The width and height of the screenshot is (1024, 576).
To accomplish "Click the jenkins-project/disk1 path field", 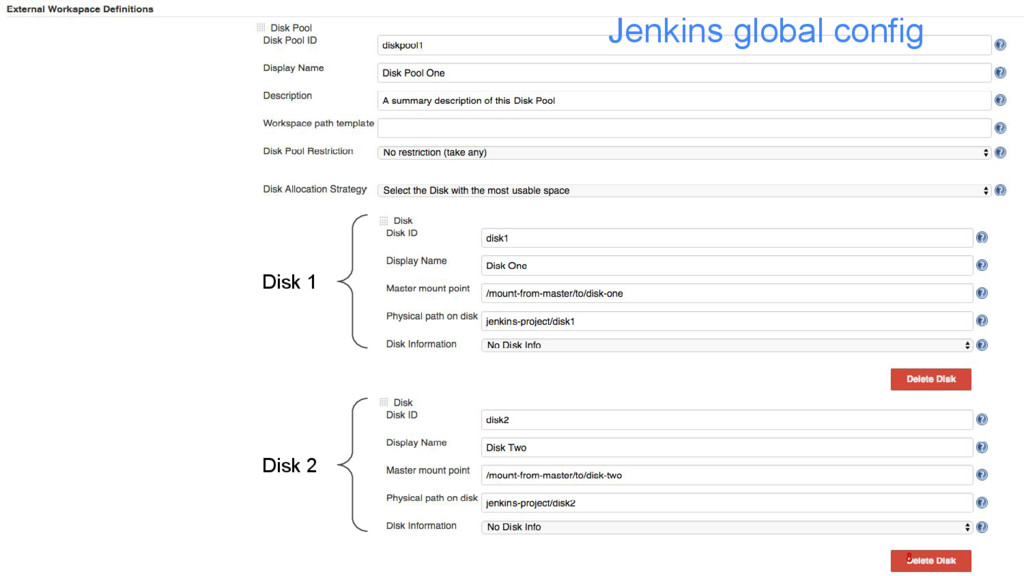I will click(x=727, y=321).
